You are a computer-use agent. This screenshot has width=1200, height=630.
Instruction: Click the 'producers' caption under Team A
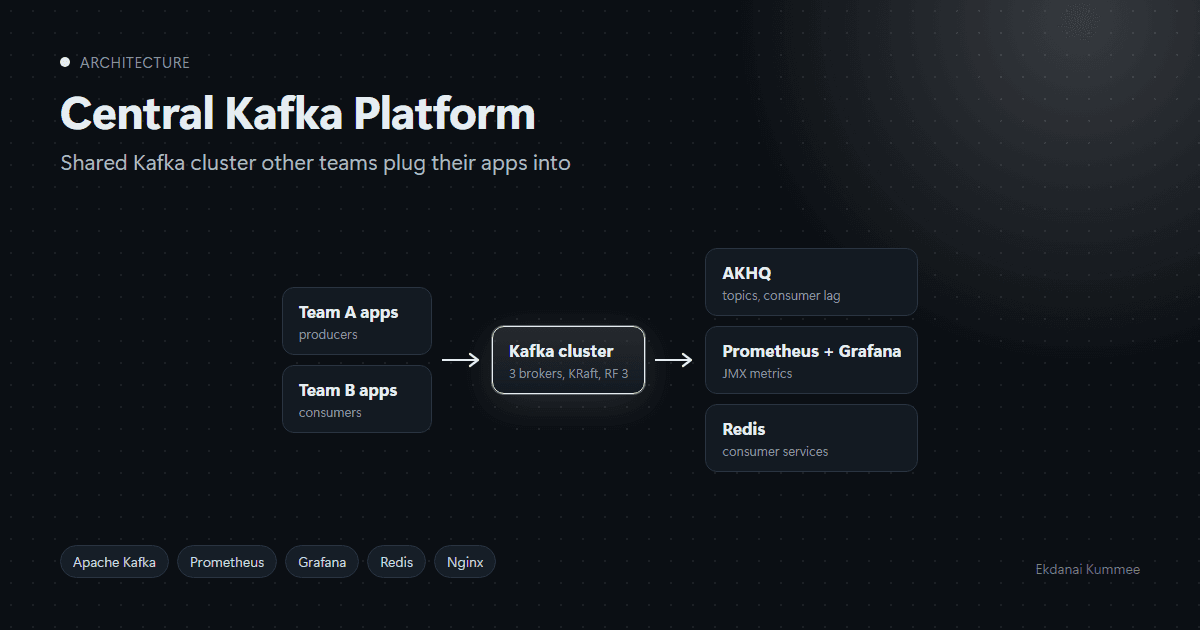click(x=328, y=335)
